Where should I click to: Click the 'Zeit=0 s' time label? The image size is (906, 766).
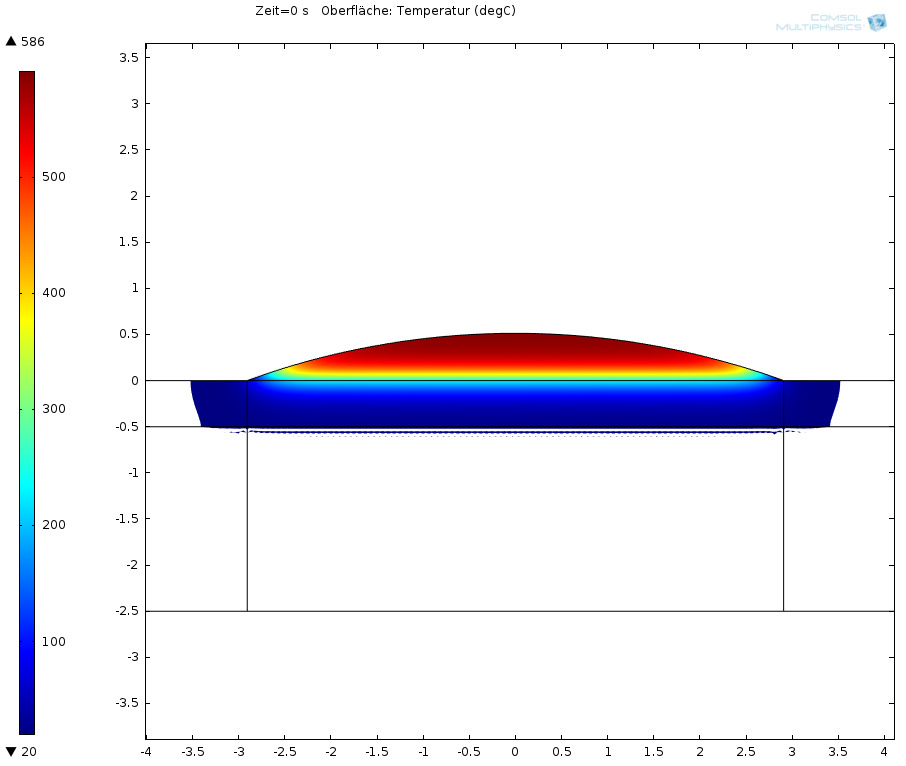tap(282, 11)
